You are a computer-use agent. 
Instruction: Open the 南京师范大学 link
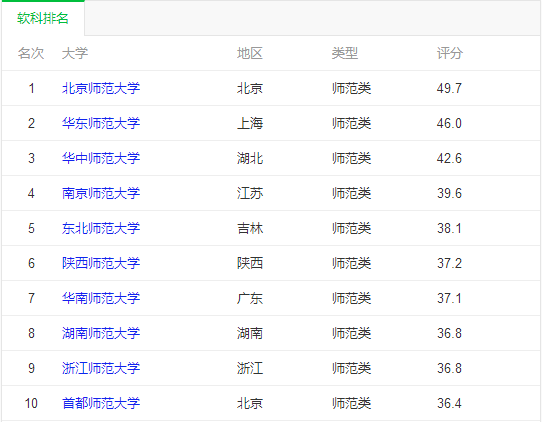pos(101,193)
